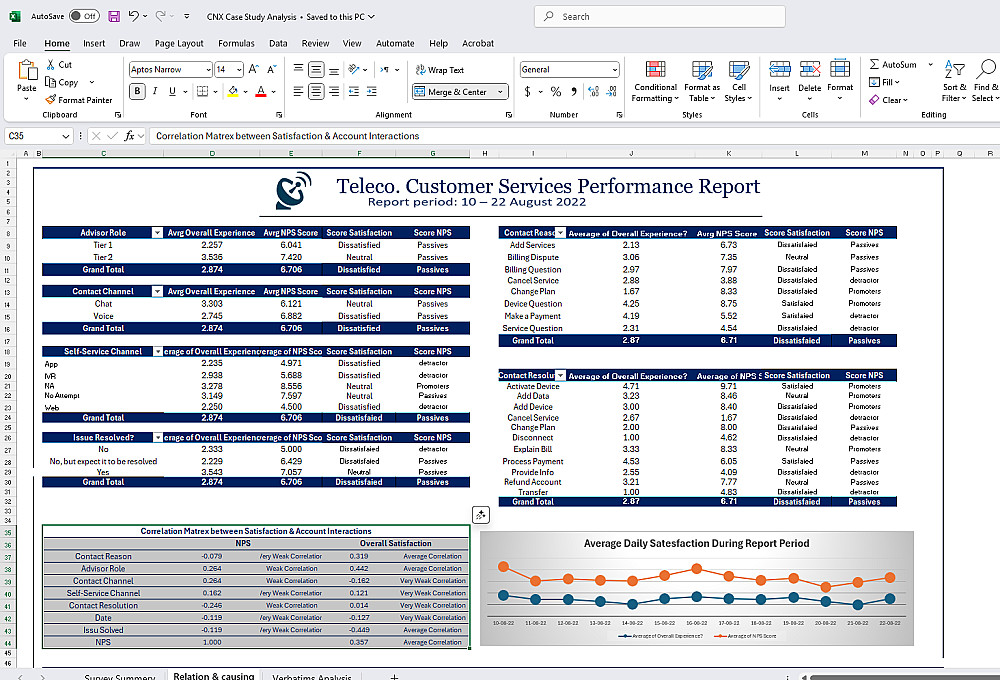
Task: Open the Contact Reason filter dropdown
Action: coord(560,233)
